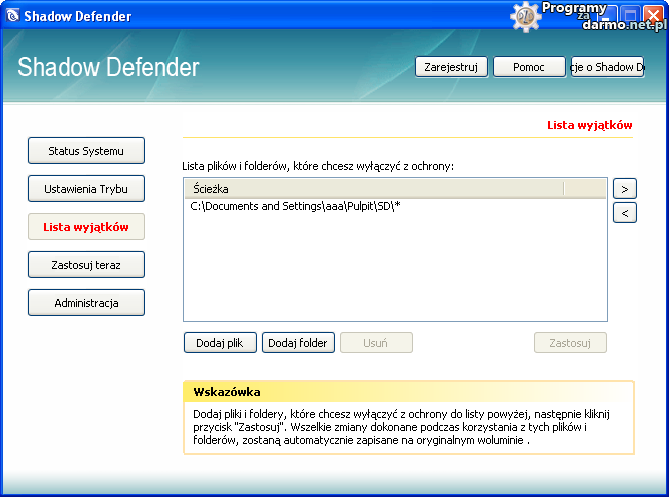Open the Zarejestruj registration button
This screenshot has width=669, height=497.
(x=451, y=67)
